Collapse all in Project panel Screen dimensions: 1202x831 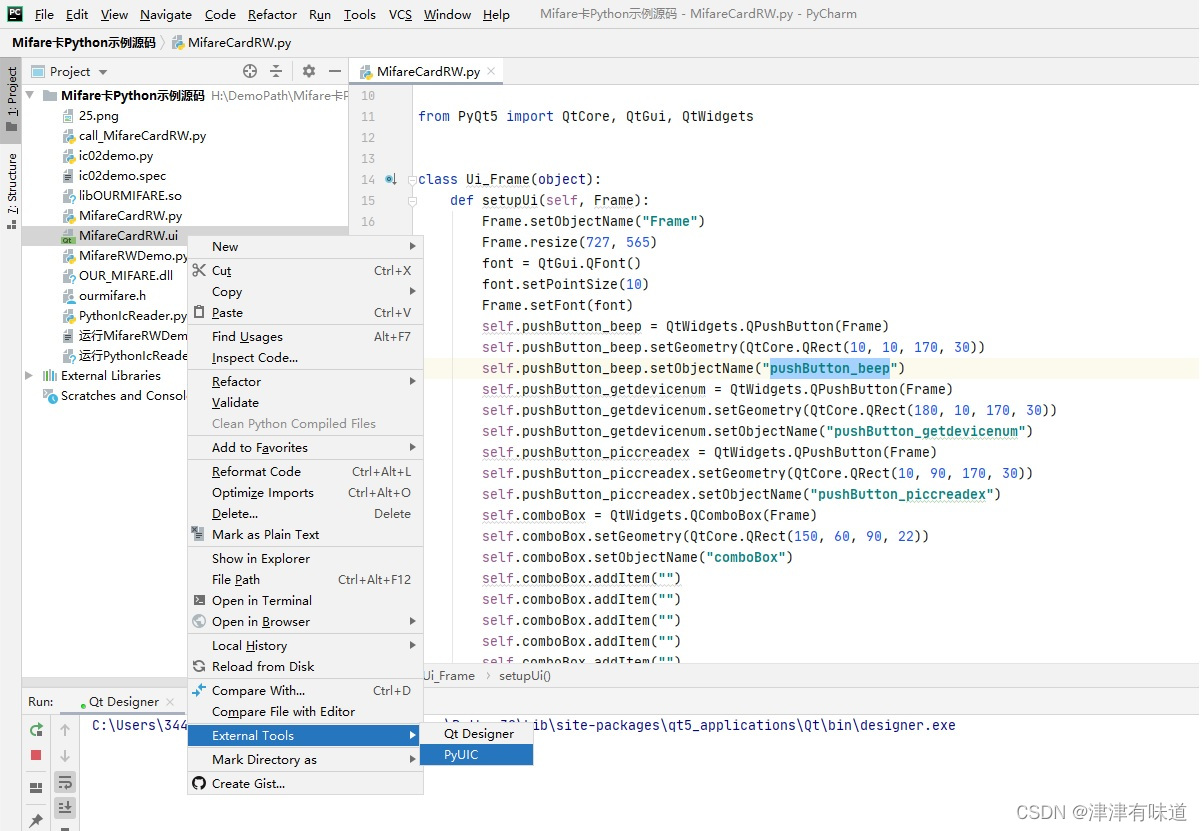tap(276, 71)
